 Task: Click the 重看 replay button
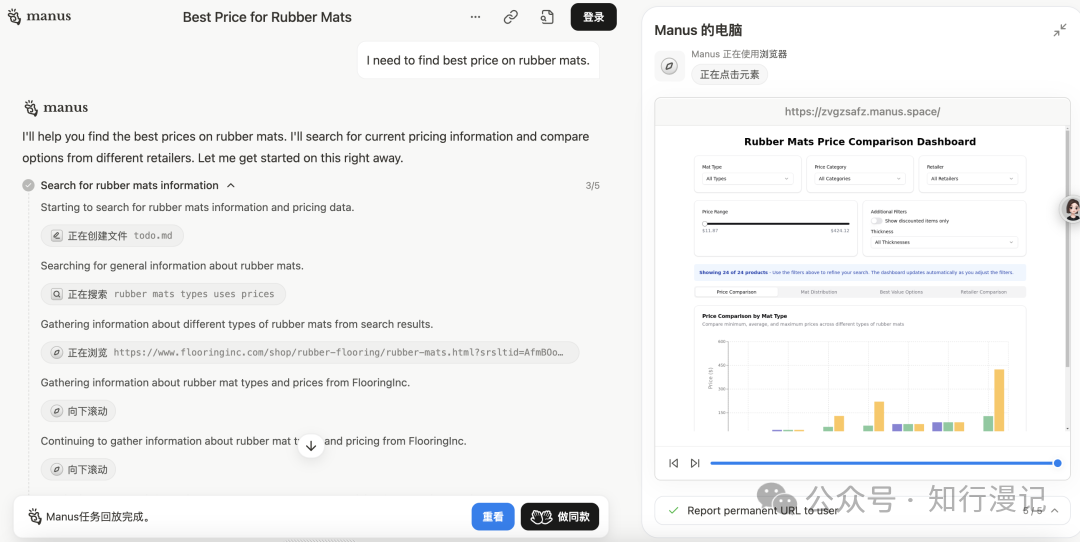493,517
